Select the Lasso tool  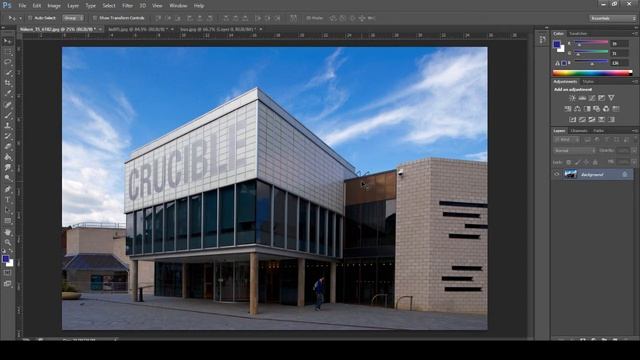[7, 62]
